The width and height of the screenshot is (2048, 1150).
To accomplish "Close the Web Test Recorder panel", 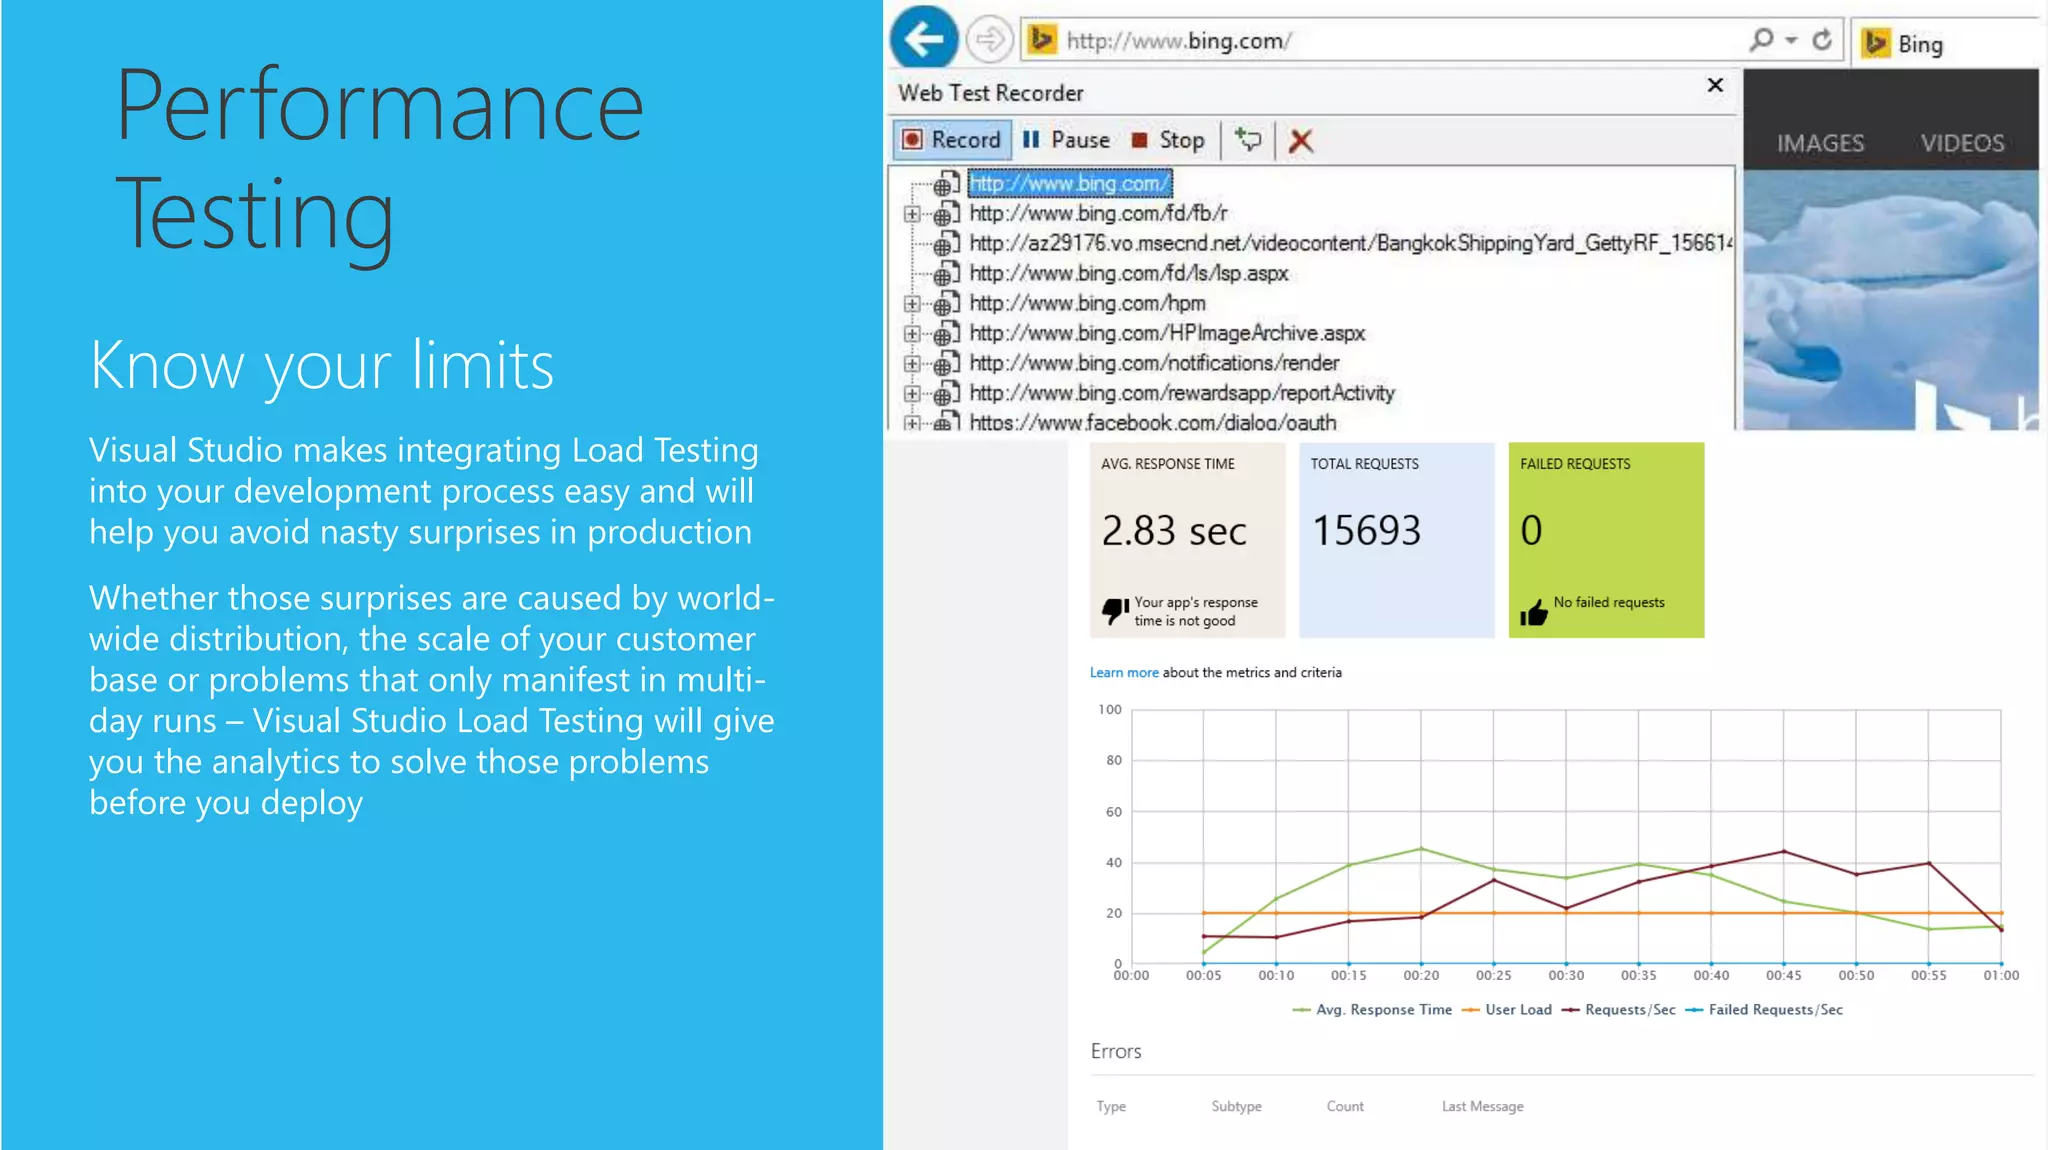I will (x=1715, y=85).
